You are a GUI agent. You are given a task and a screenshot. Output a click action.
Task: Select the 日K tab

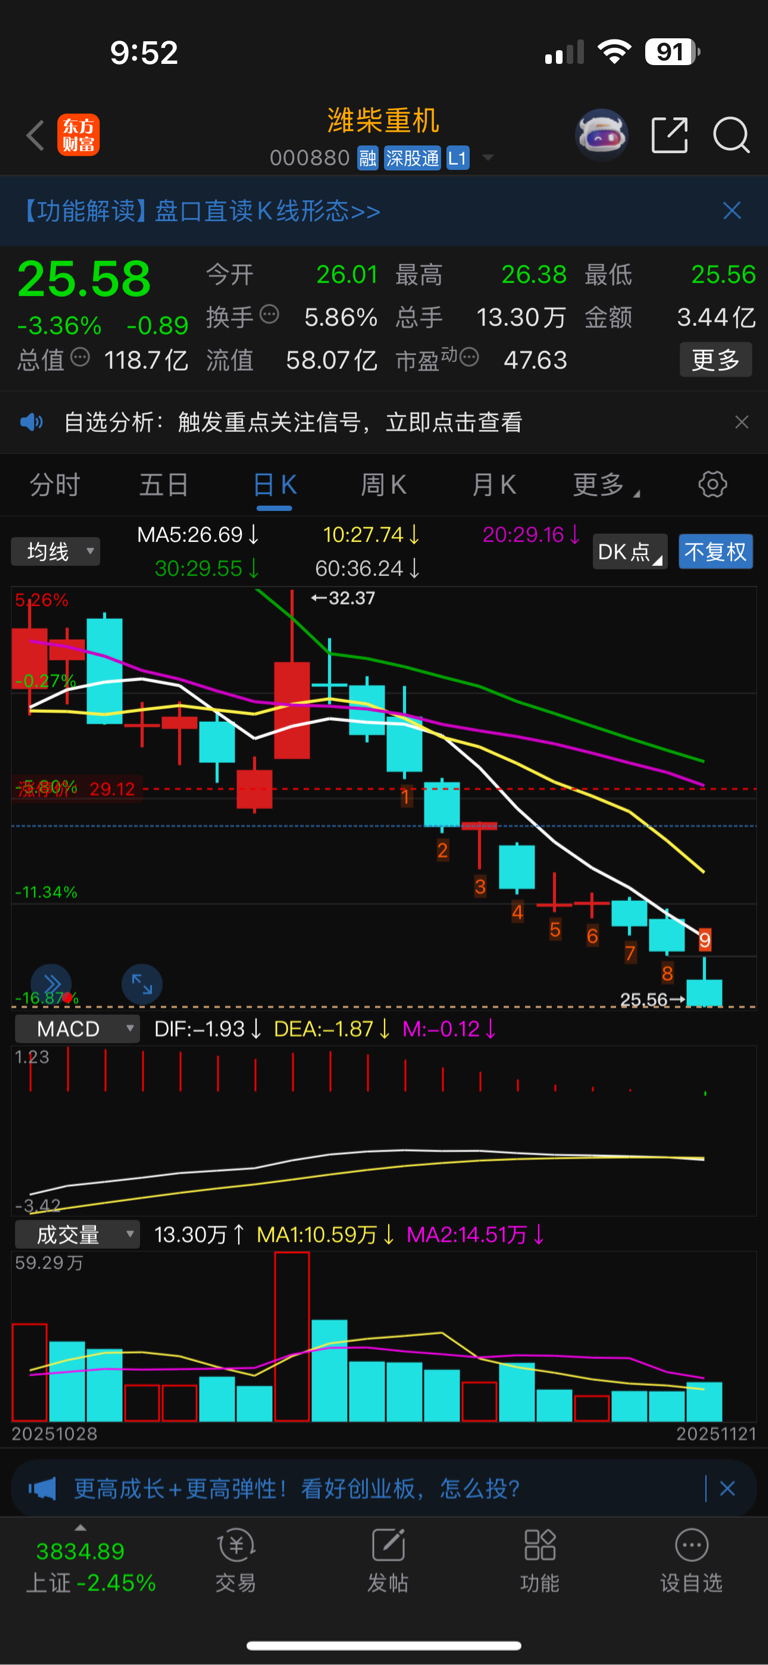[x=274, y=485]
